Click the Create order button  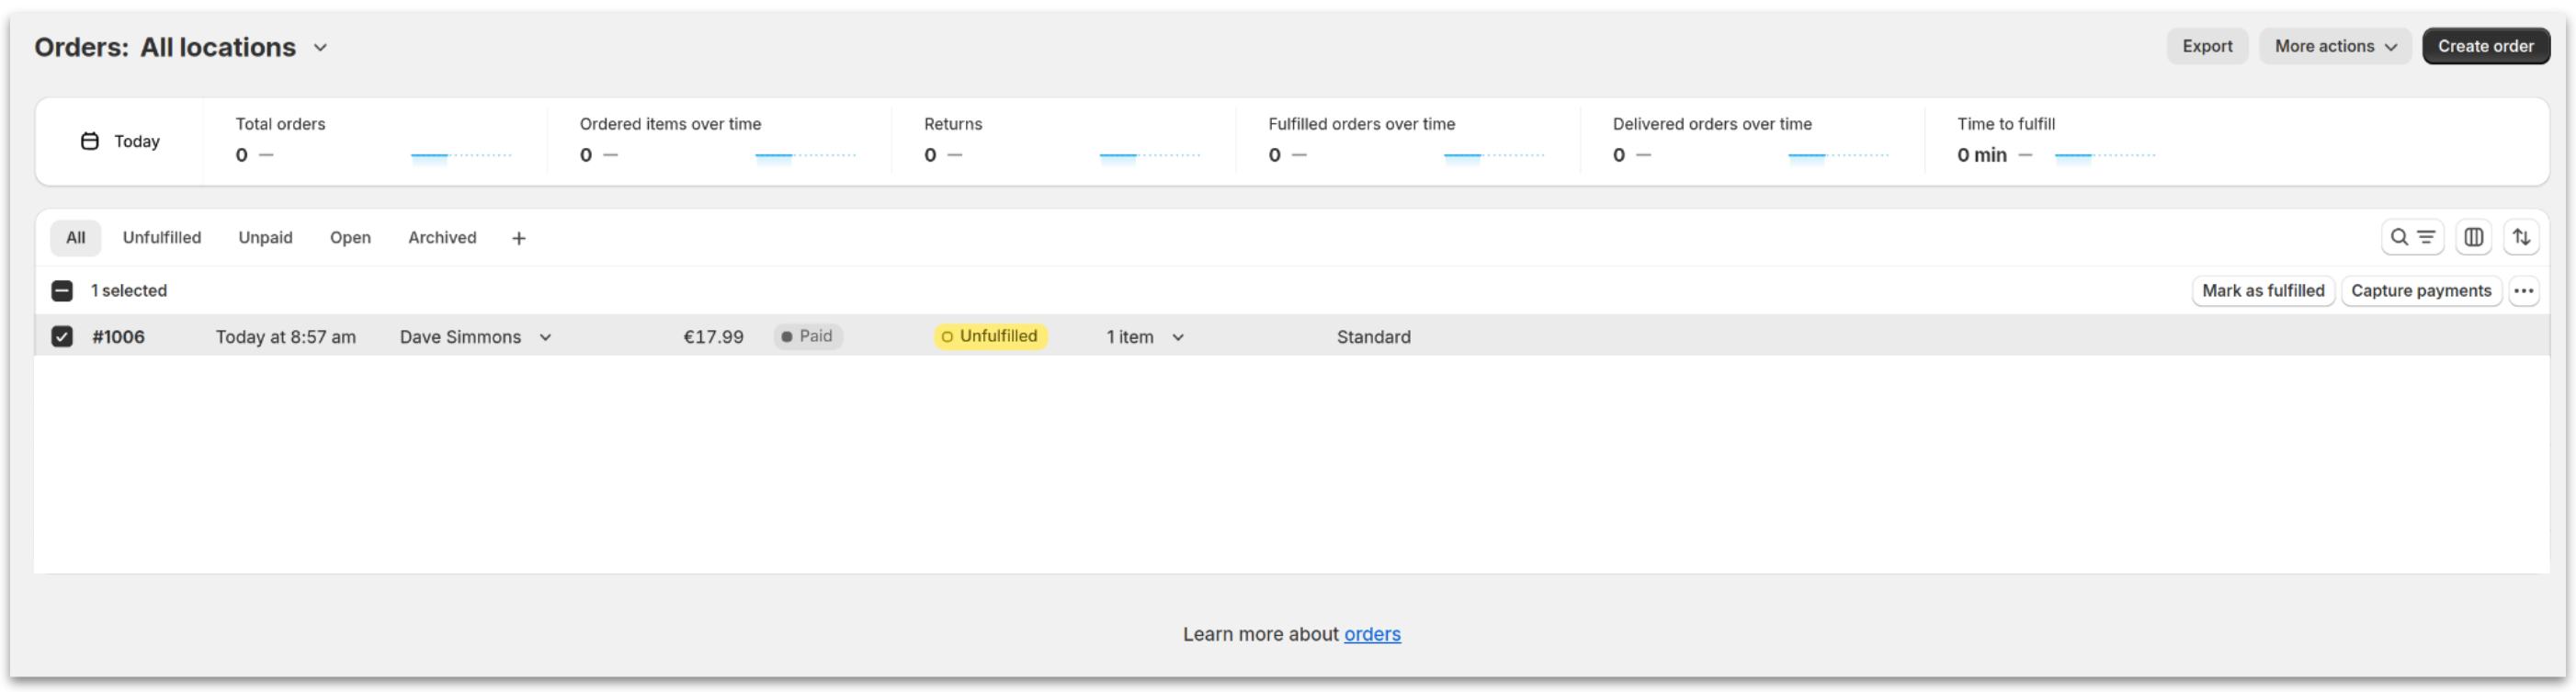(x=2485, y=46)
